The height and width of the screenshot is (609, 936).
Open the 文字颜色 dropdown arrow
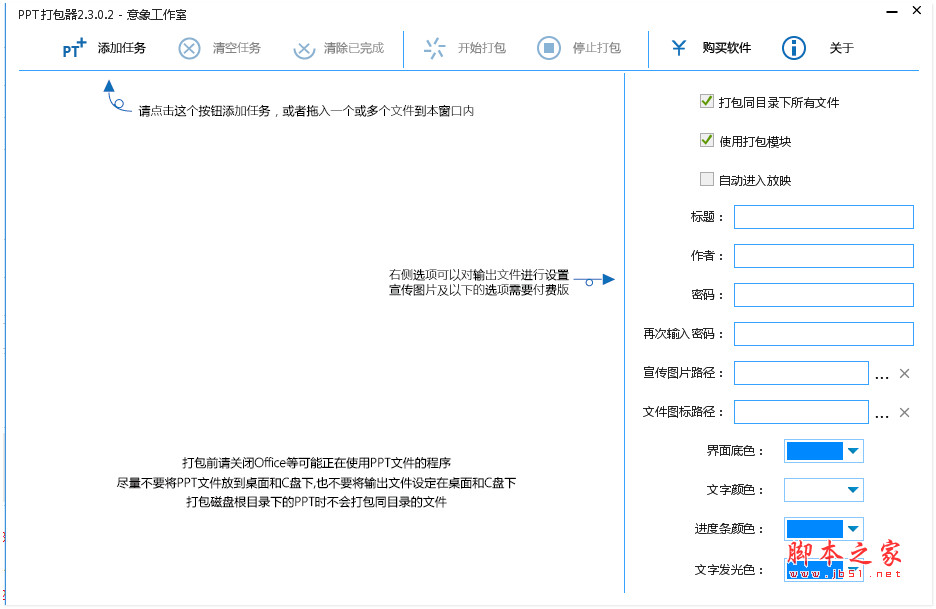pyautogui.click(x=854, y=490)
